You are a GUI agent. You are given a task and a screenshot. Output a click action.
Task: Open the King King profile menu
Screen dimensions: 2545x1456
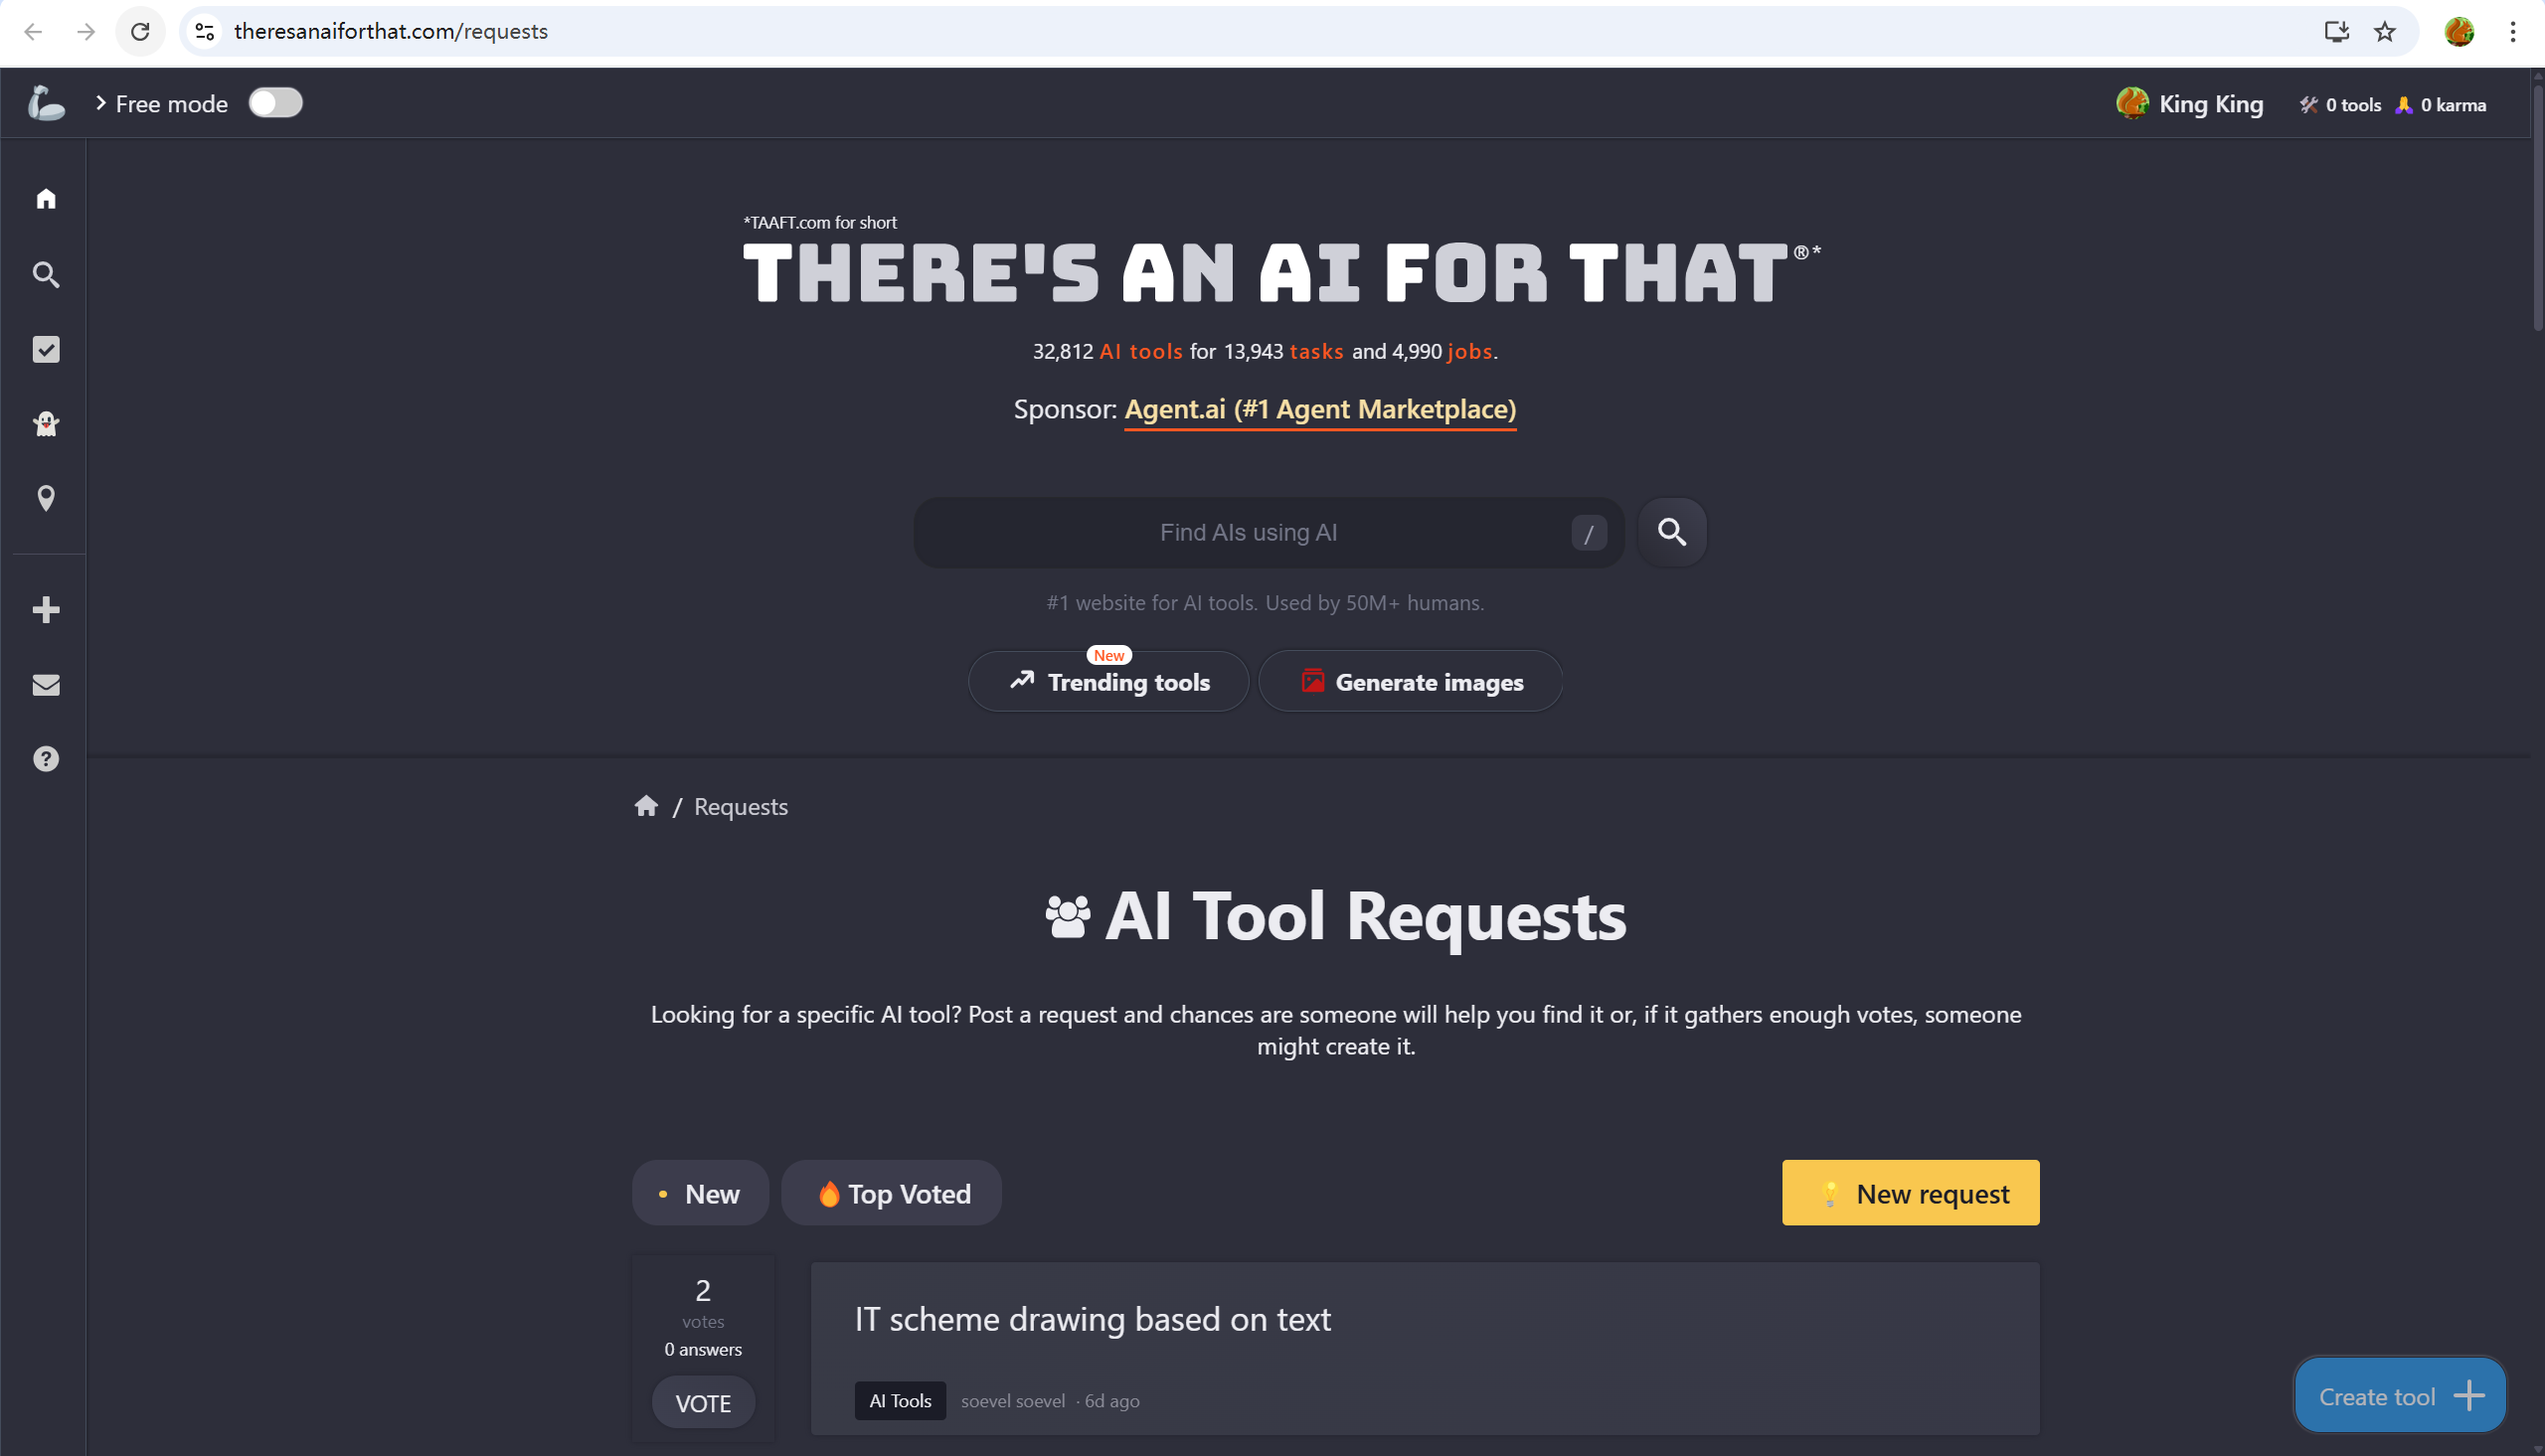(2190, 104)
